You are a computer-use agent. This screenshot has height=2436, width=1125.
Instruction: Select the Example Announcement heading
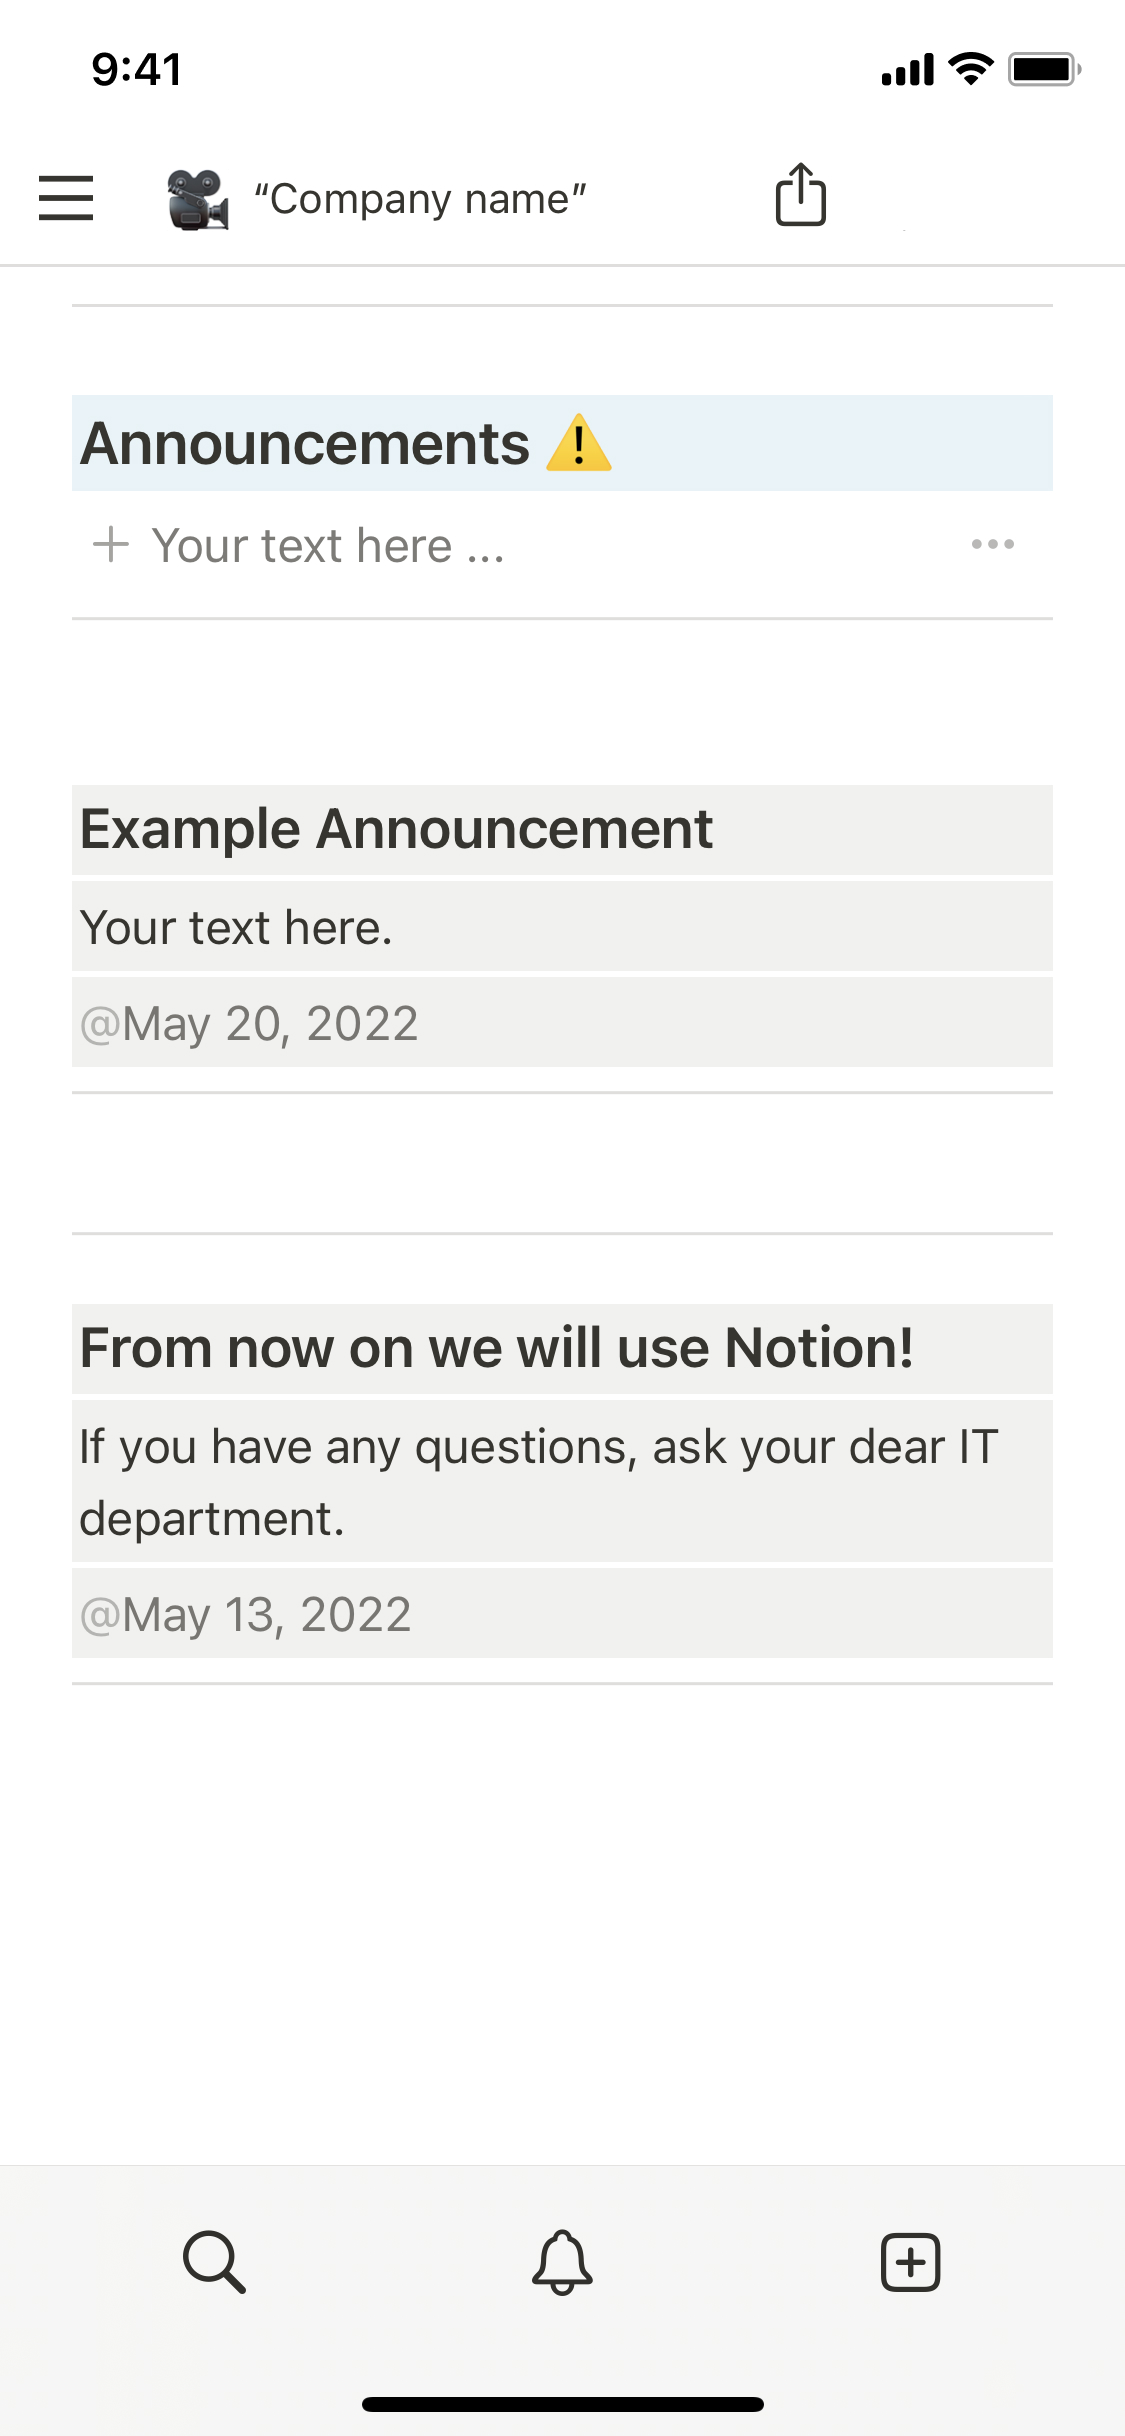(396, 829)
